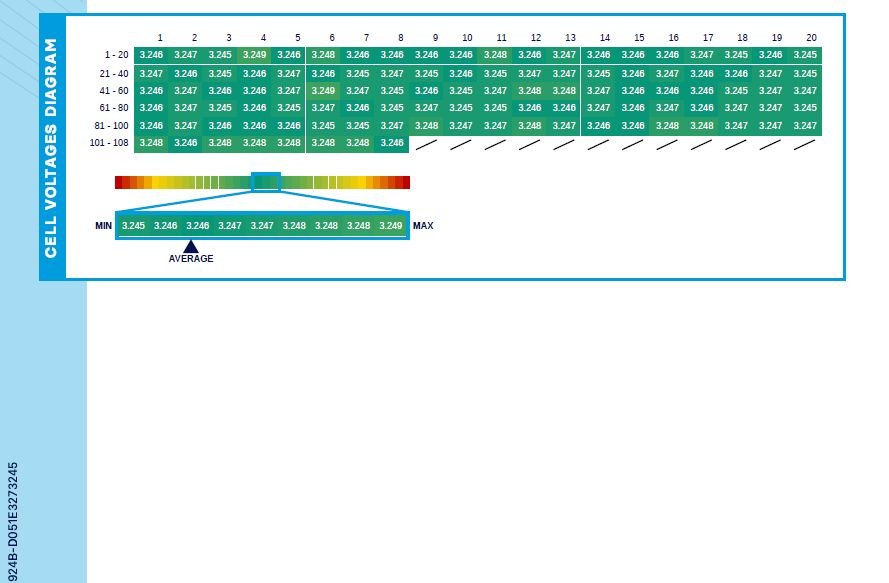Select the row label 1 - 20
This screenshot has width=889, height=583.
115,55
